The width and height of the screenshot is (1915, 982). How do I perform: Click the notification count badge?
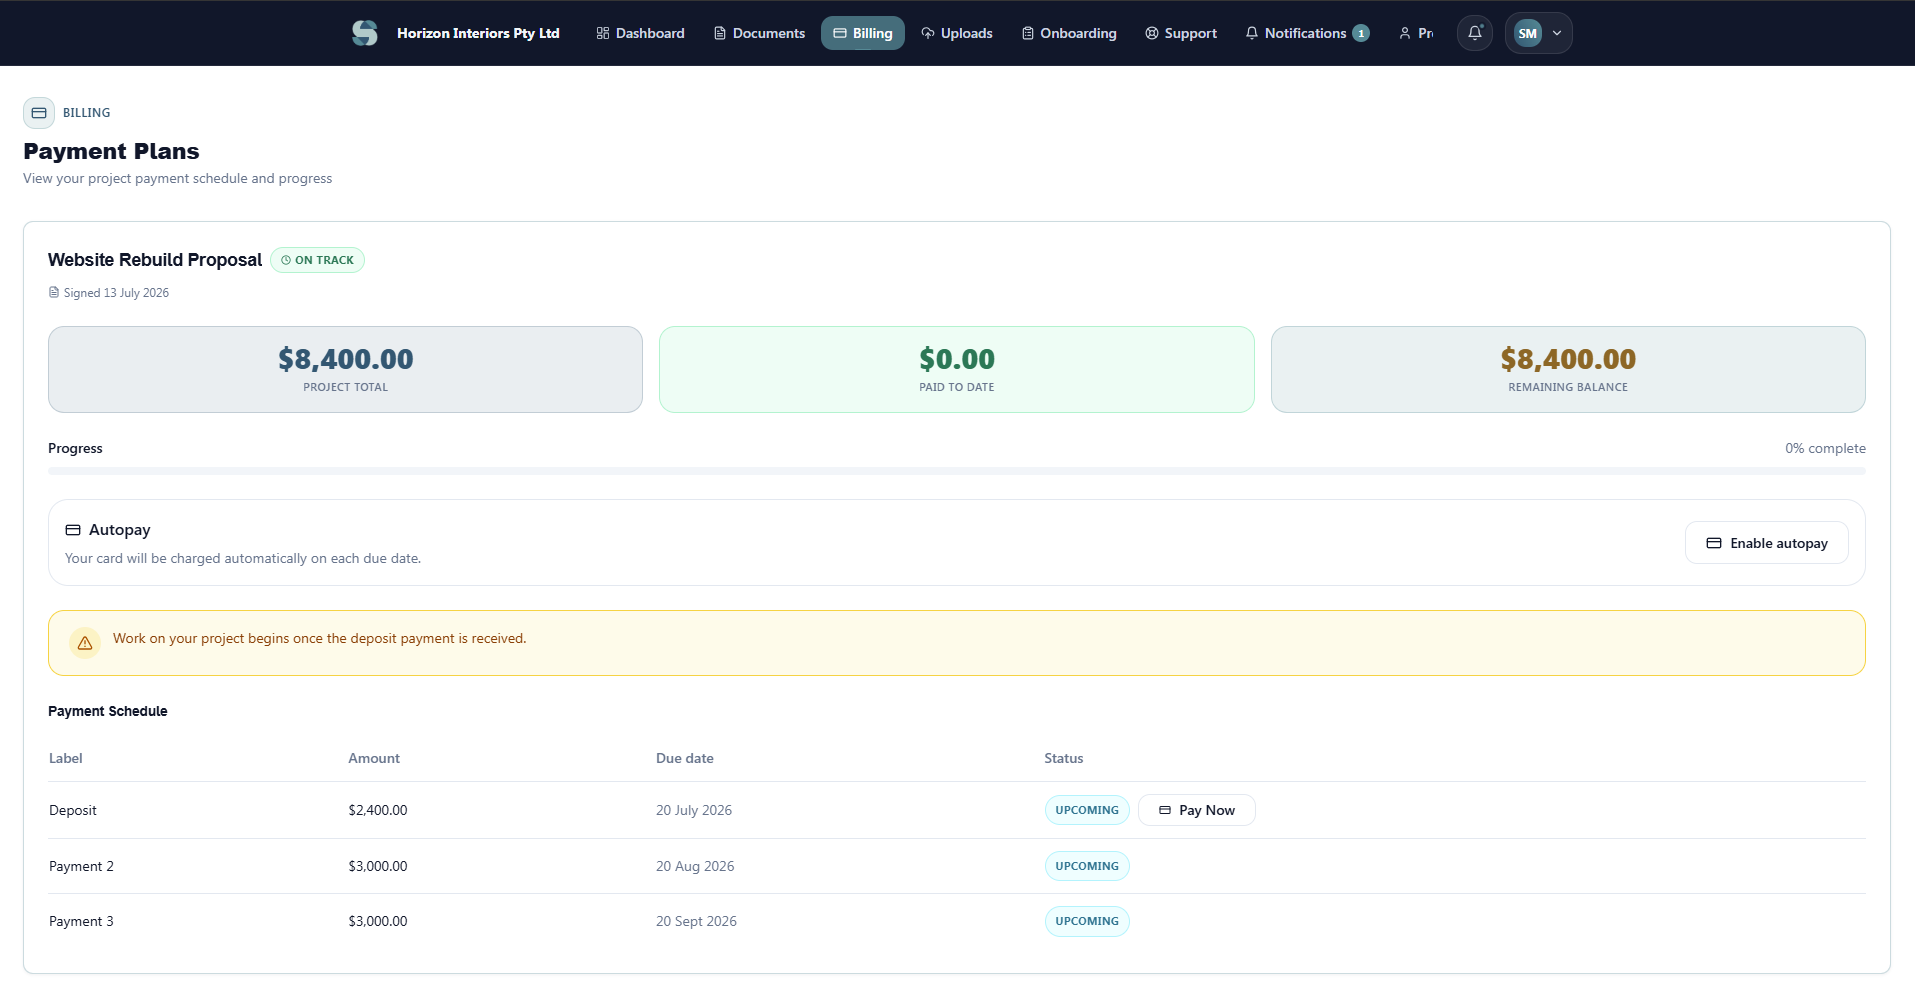1360,33
